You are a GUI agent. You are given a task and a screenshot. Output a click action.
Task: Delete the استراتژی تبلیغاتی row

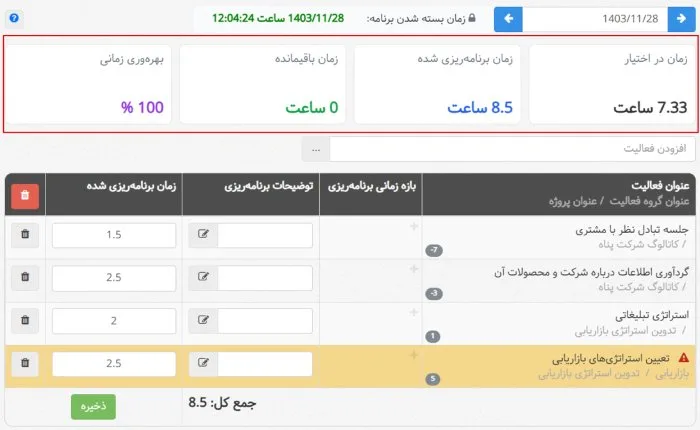[x=25, y=321]
